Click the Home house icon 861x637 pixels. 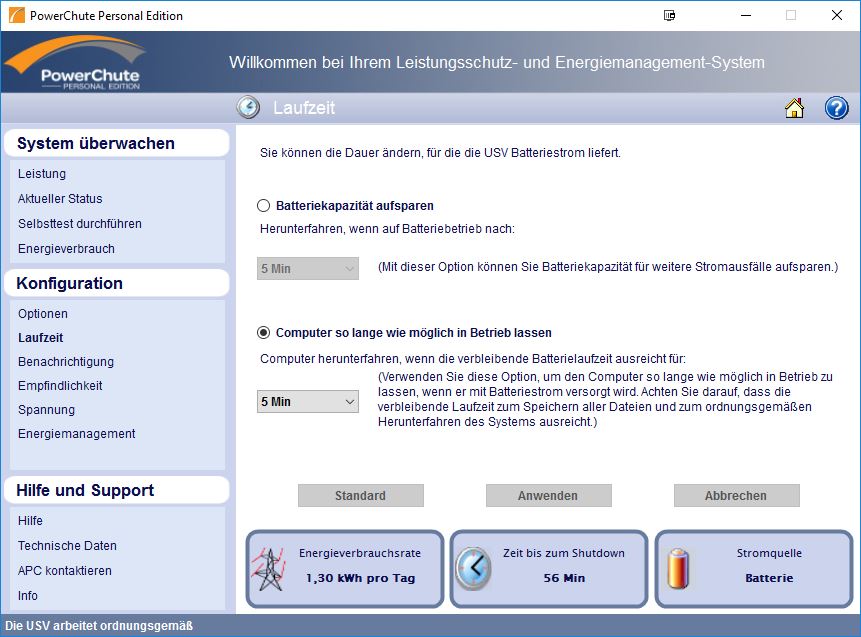tap(795, 108)
